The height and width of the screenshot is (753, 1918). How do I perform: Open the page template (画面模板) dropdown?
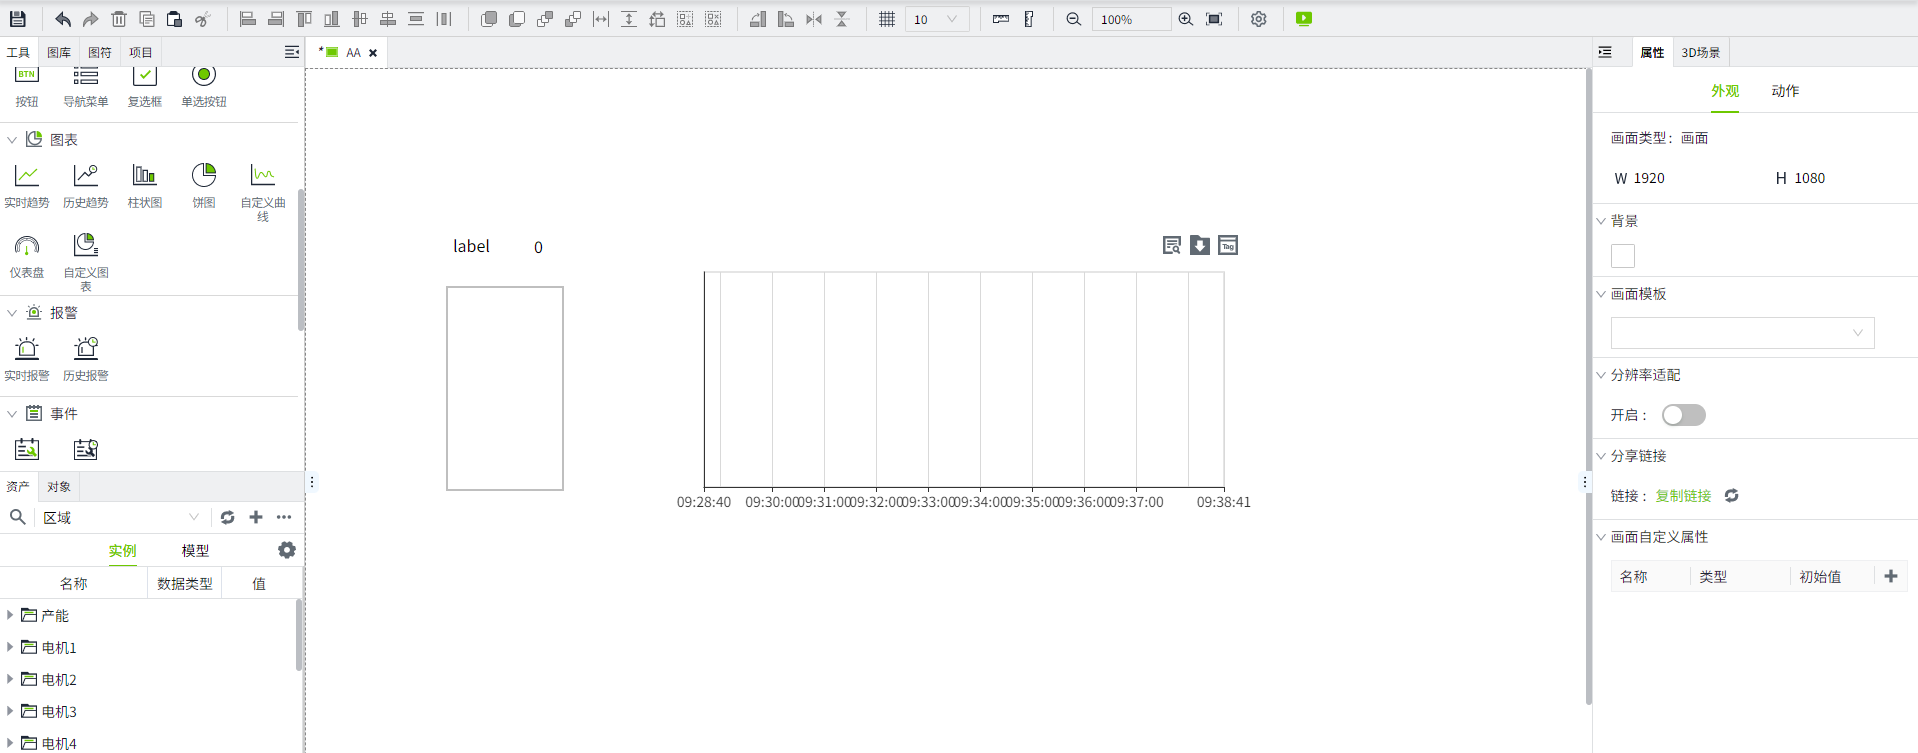pos(1742,333)
